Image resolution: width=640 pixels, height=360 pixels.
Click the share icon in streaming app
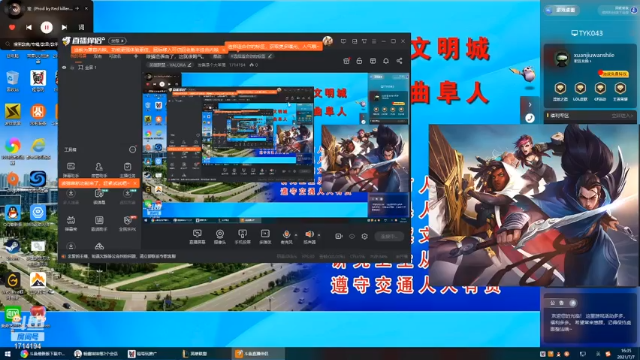click(x=399, y=61)
